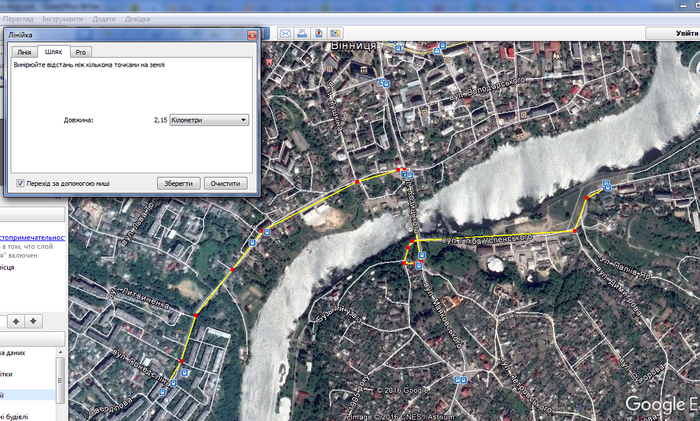
Task: Select the 'а даних' layer row
Action: (13, 353)
